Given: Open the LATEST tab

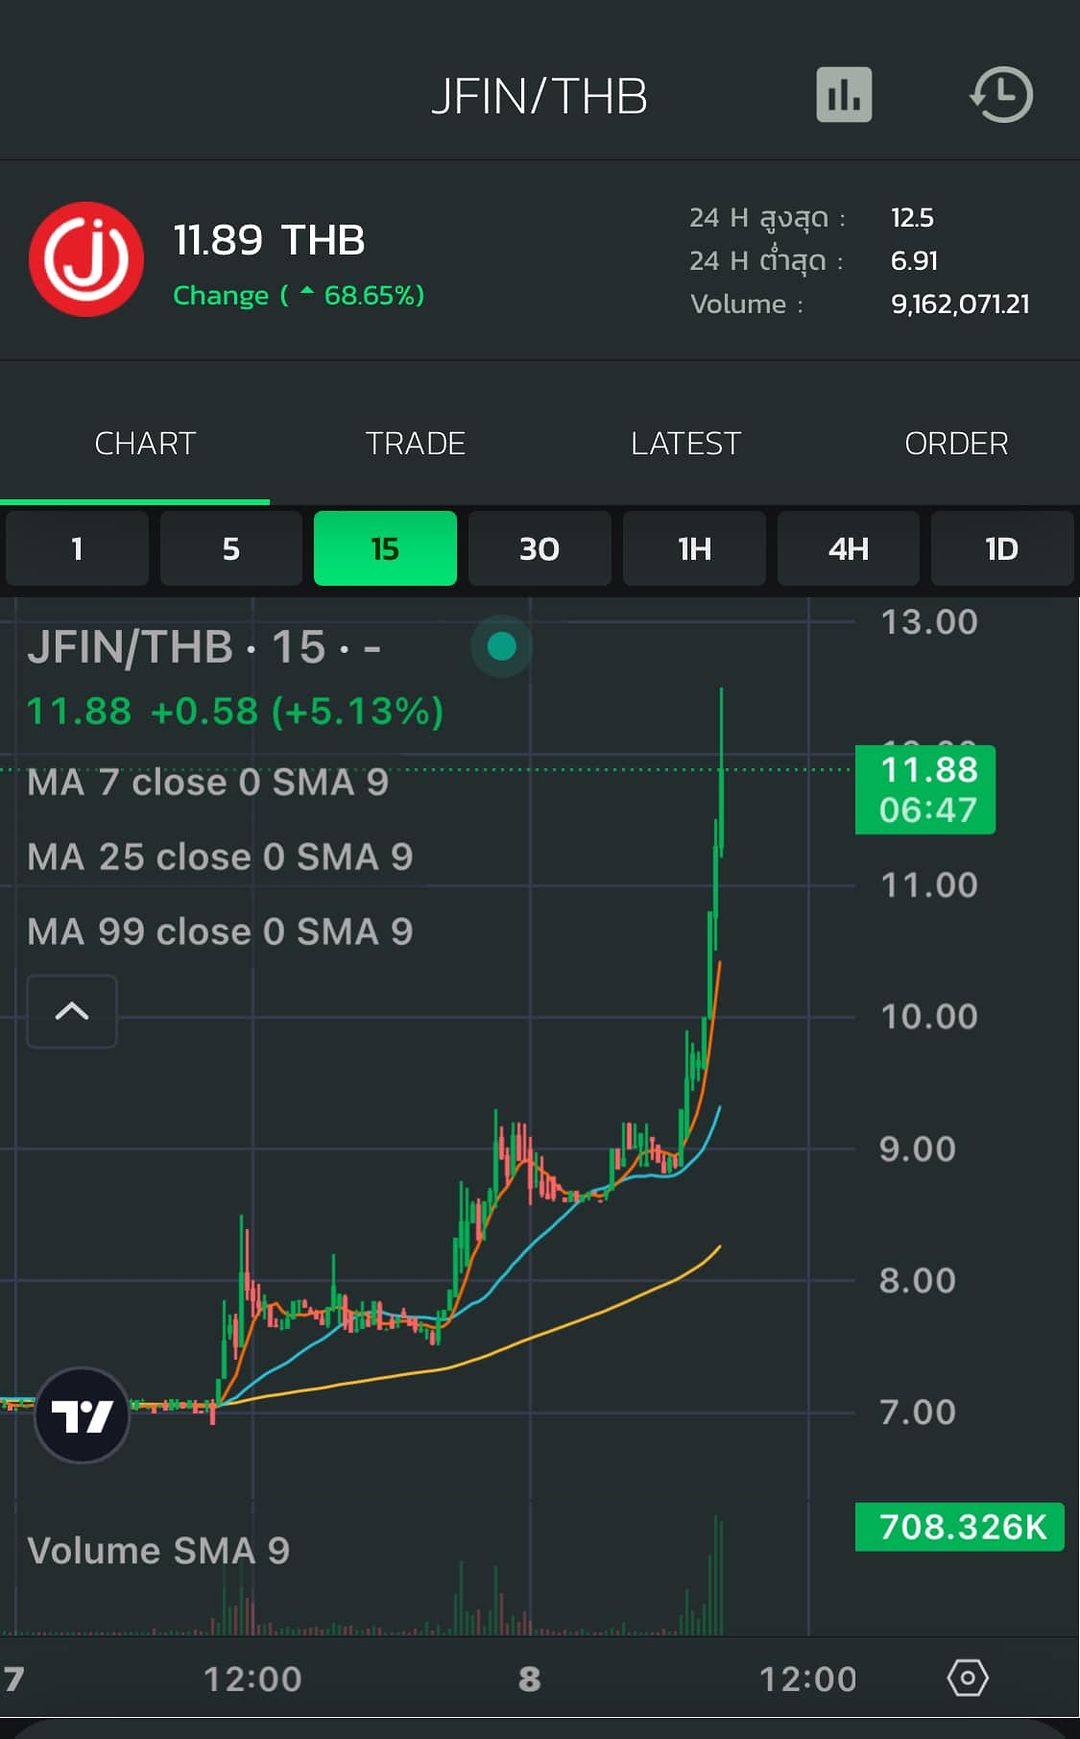Looking at the screenshot, I should (685, 443).
